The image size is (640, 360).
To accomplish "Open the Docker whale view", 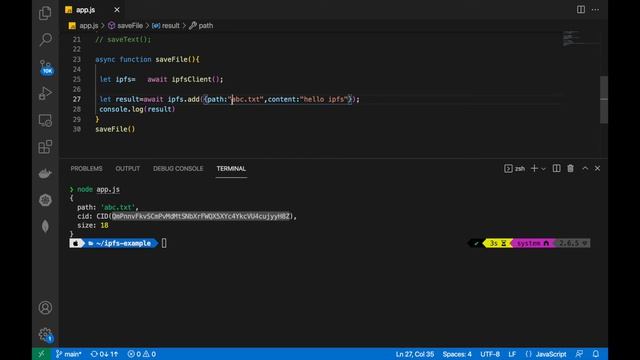I will (x=45, y=173).
